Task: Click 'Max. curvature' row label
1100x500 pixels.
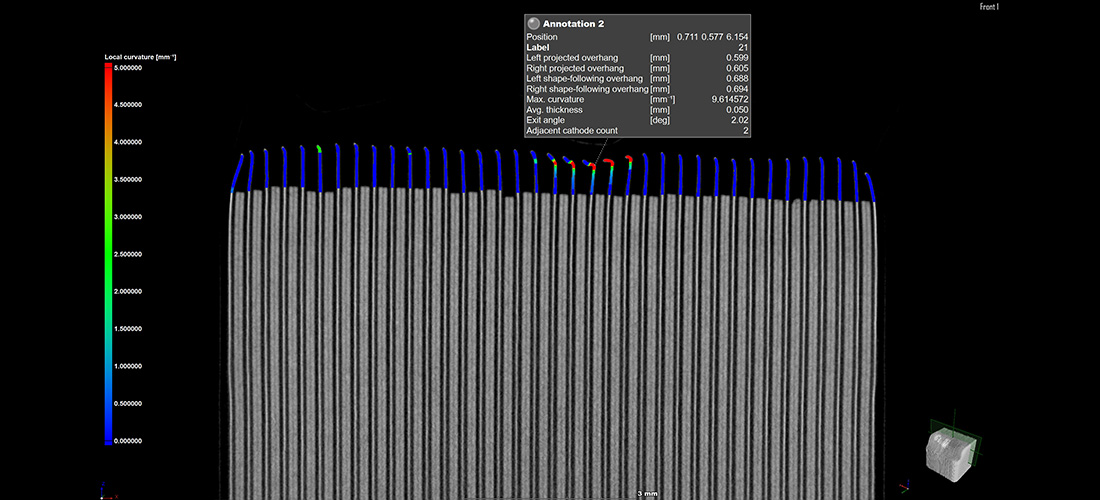Action: tap(555, 100)
